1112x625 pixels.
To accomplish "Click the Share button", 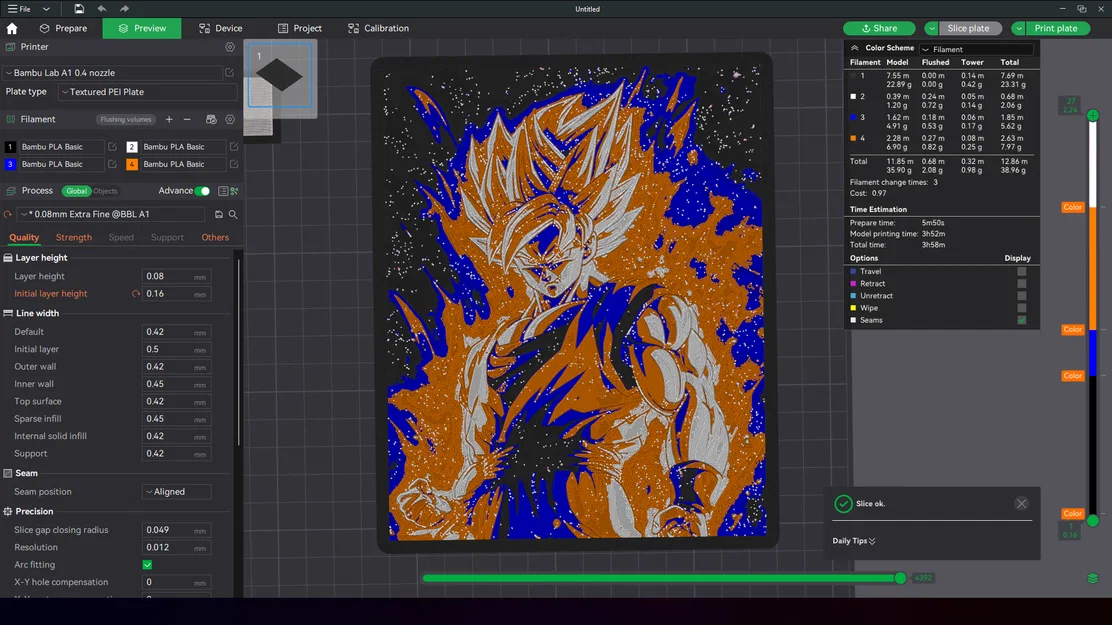I will (879, 28).
